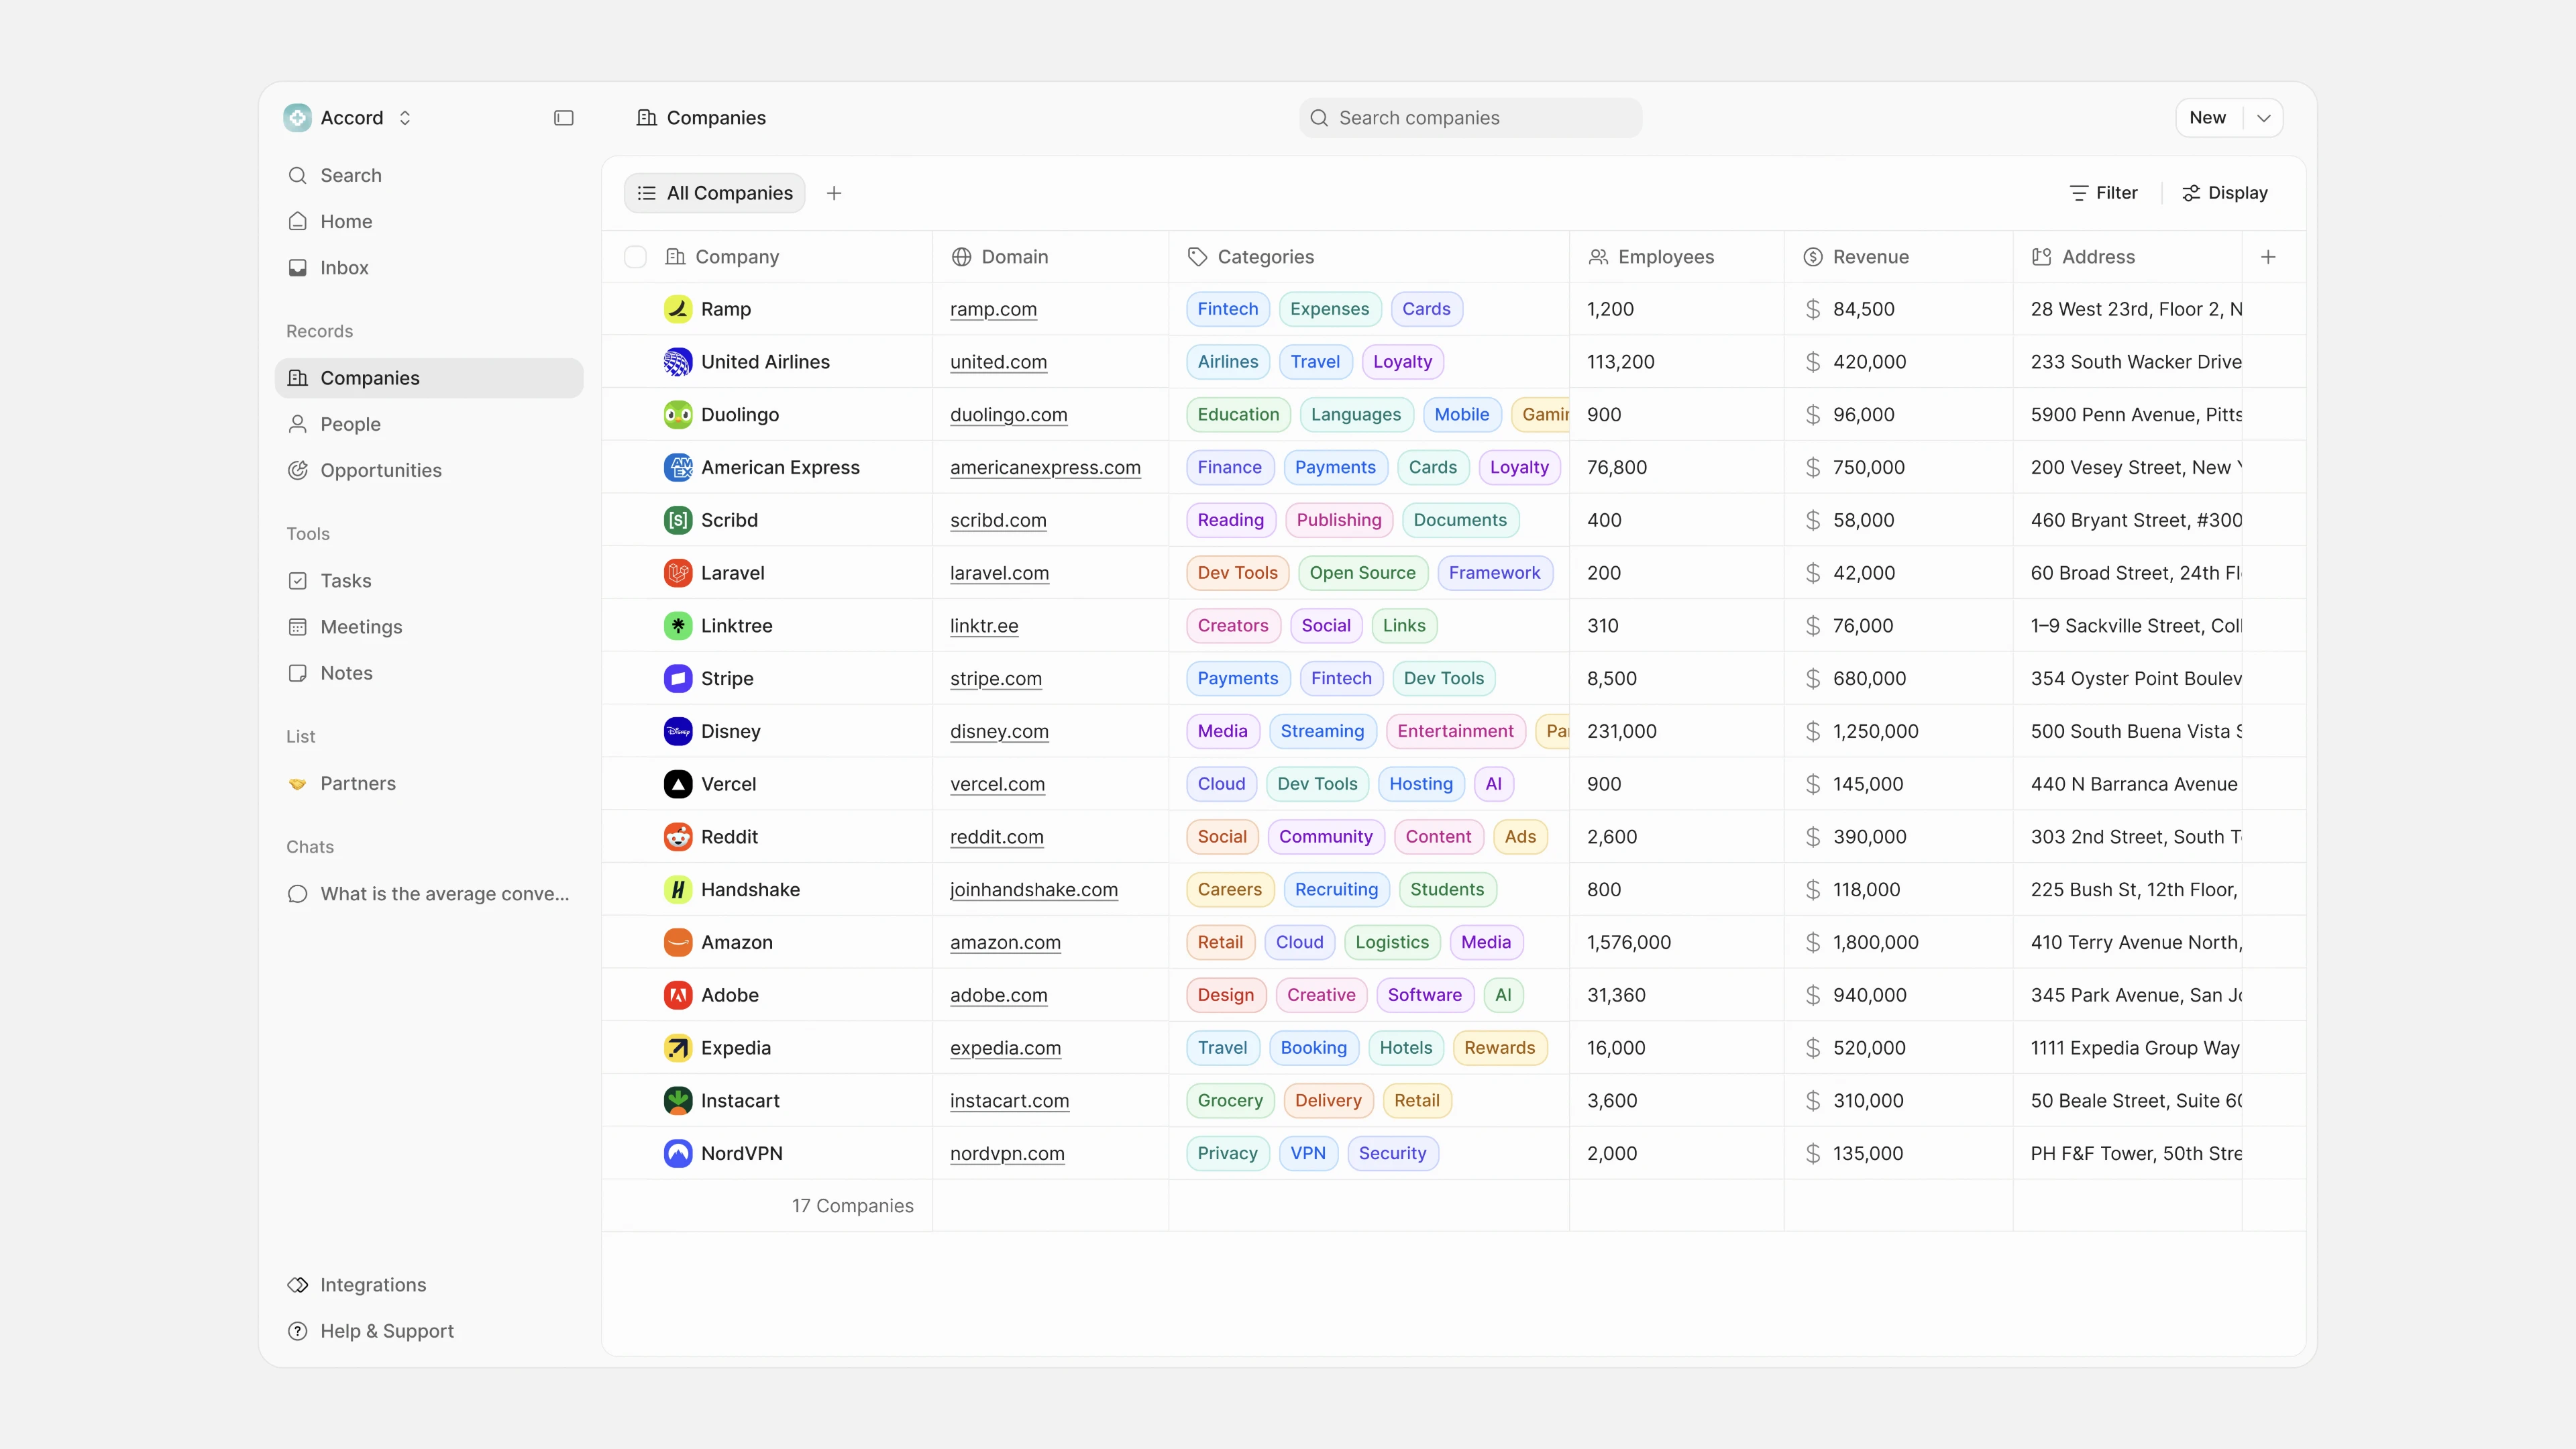Viewport: 2576px width, 1449px height.
Task: Click the Publishing tag in Scribd row
Action: (x=1339, y=520)
